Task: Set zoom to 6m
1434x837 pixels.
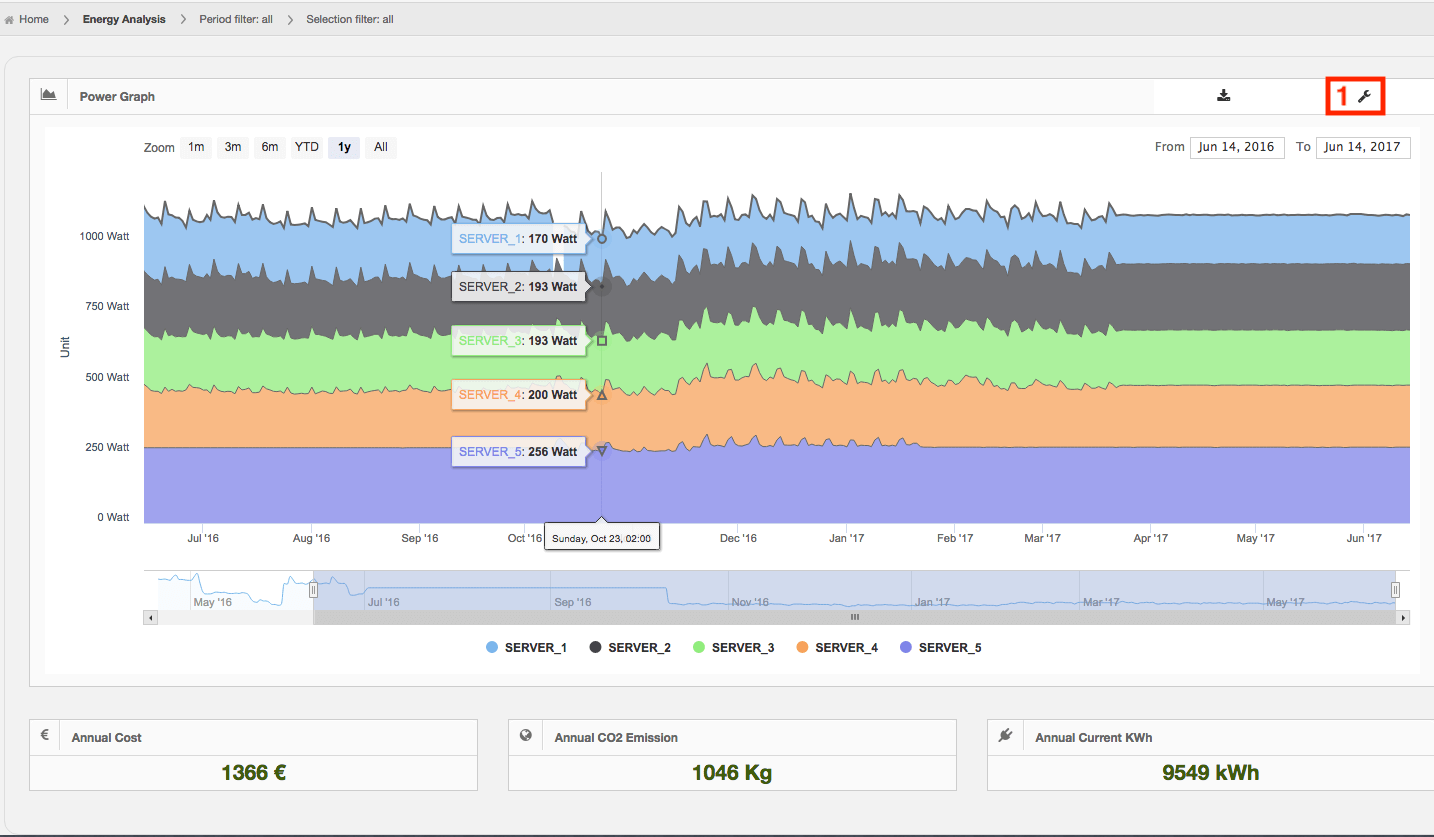Action: pyautogui.click(x=270, y=147)
